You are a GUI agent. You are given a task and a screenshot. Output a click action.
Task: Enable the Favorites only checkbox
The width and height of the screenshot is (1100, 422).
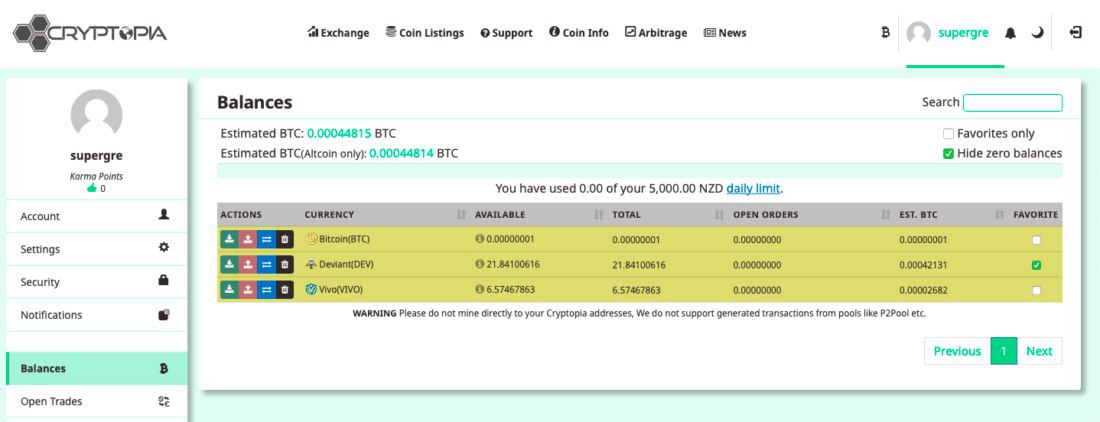[x=948, y=133]
